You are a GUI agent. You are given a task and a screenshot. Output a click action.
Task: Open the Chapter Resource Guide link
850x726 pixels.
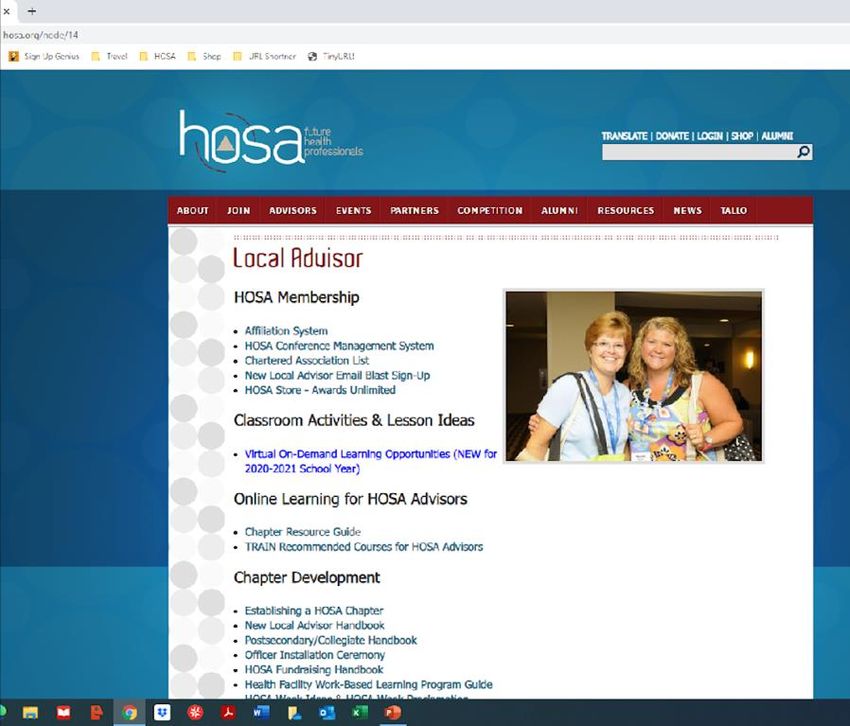pos(302,532)
